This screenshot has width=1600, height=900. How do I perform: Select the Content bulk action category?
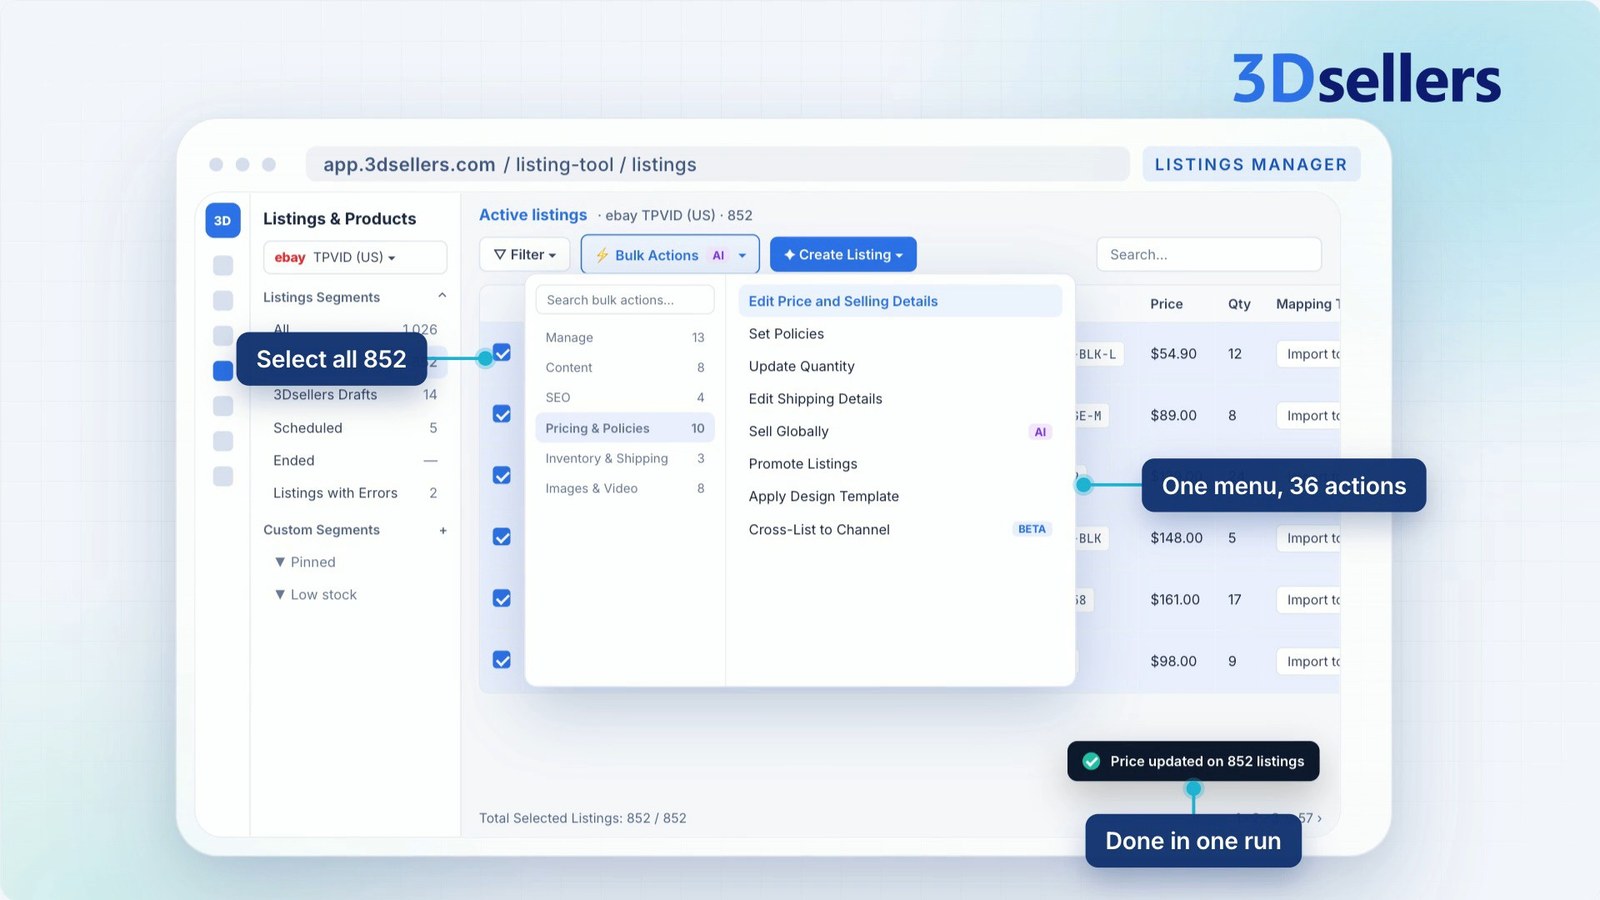click(x=625, y=368)
